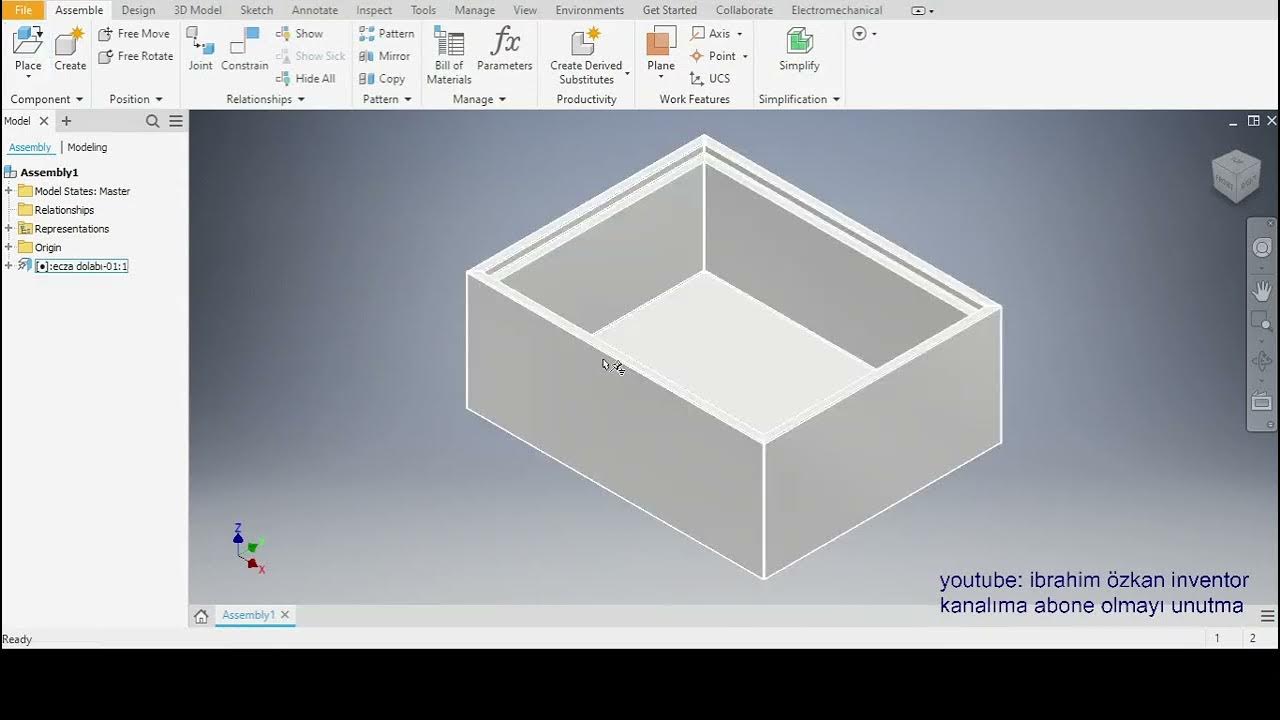The height and width of the screenshot is (720, 1280).
Task: Switch to the Design ribbon tab
Action: 138,10
